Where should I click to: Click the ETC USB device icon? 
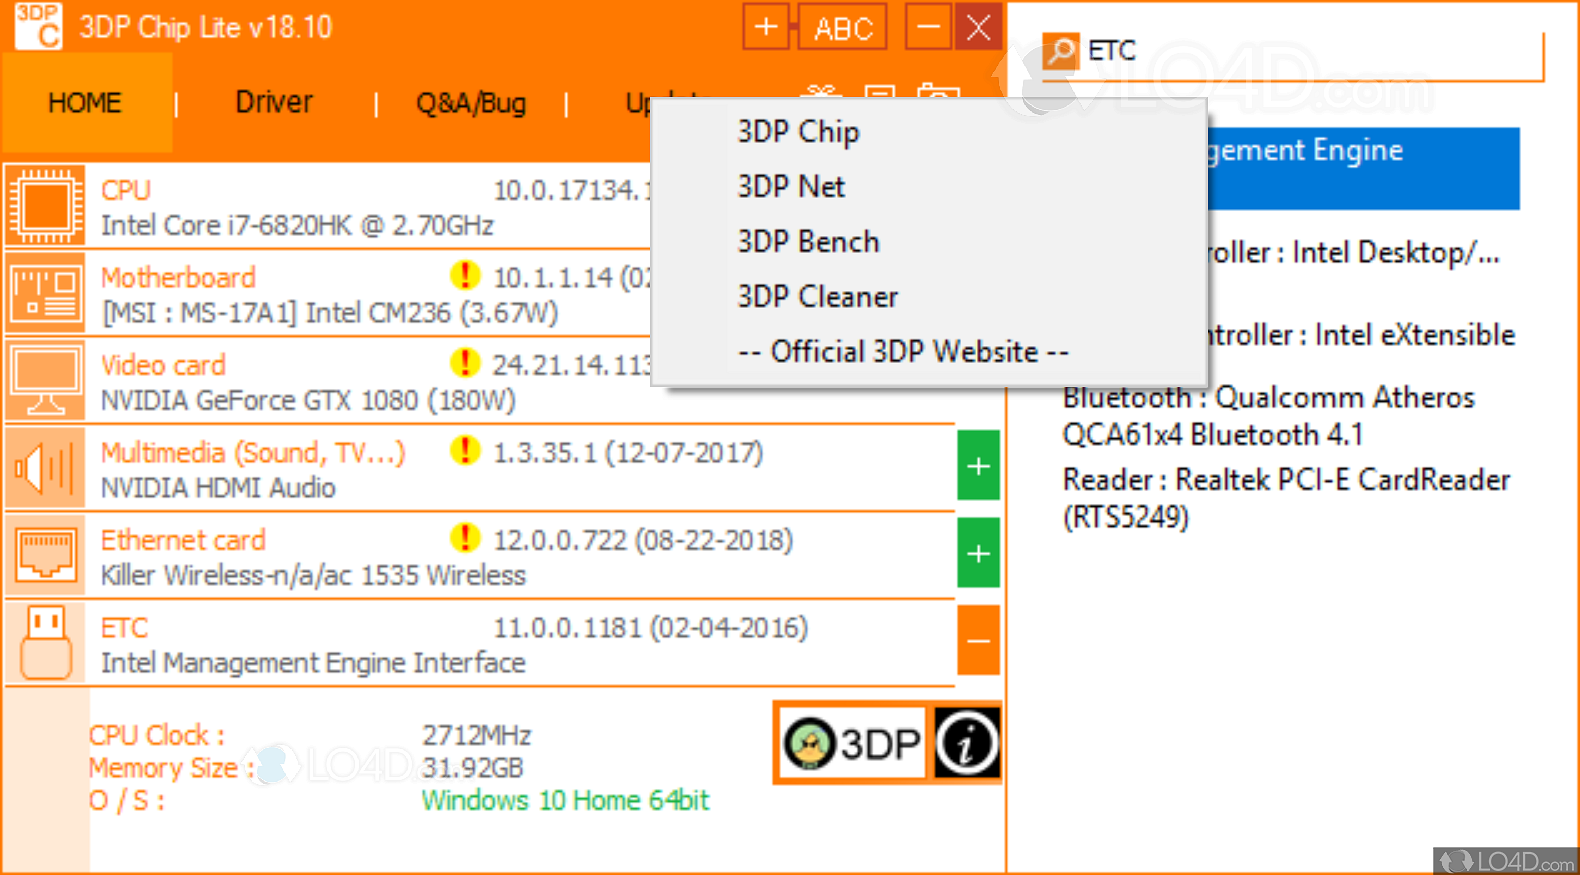[45, 642]
